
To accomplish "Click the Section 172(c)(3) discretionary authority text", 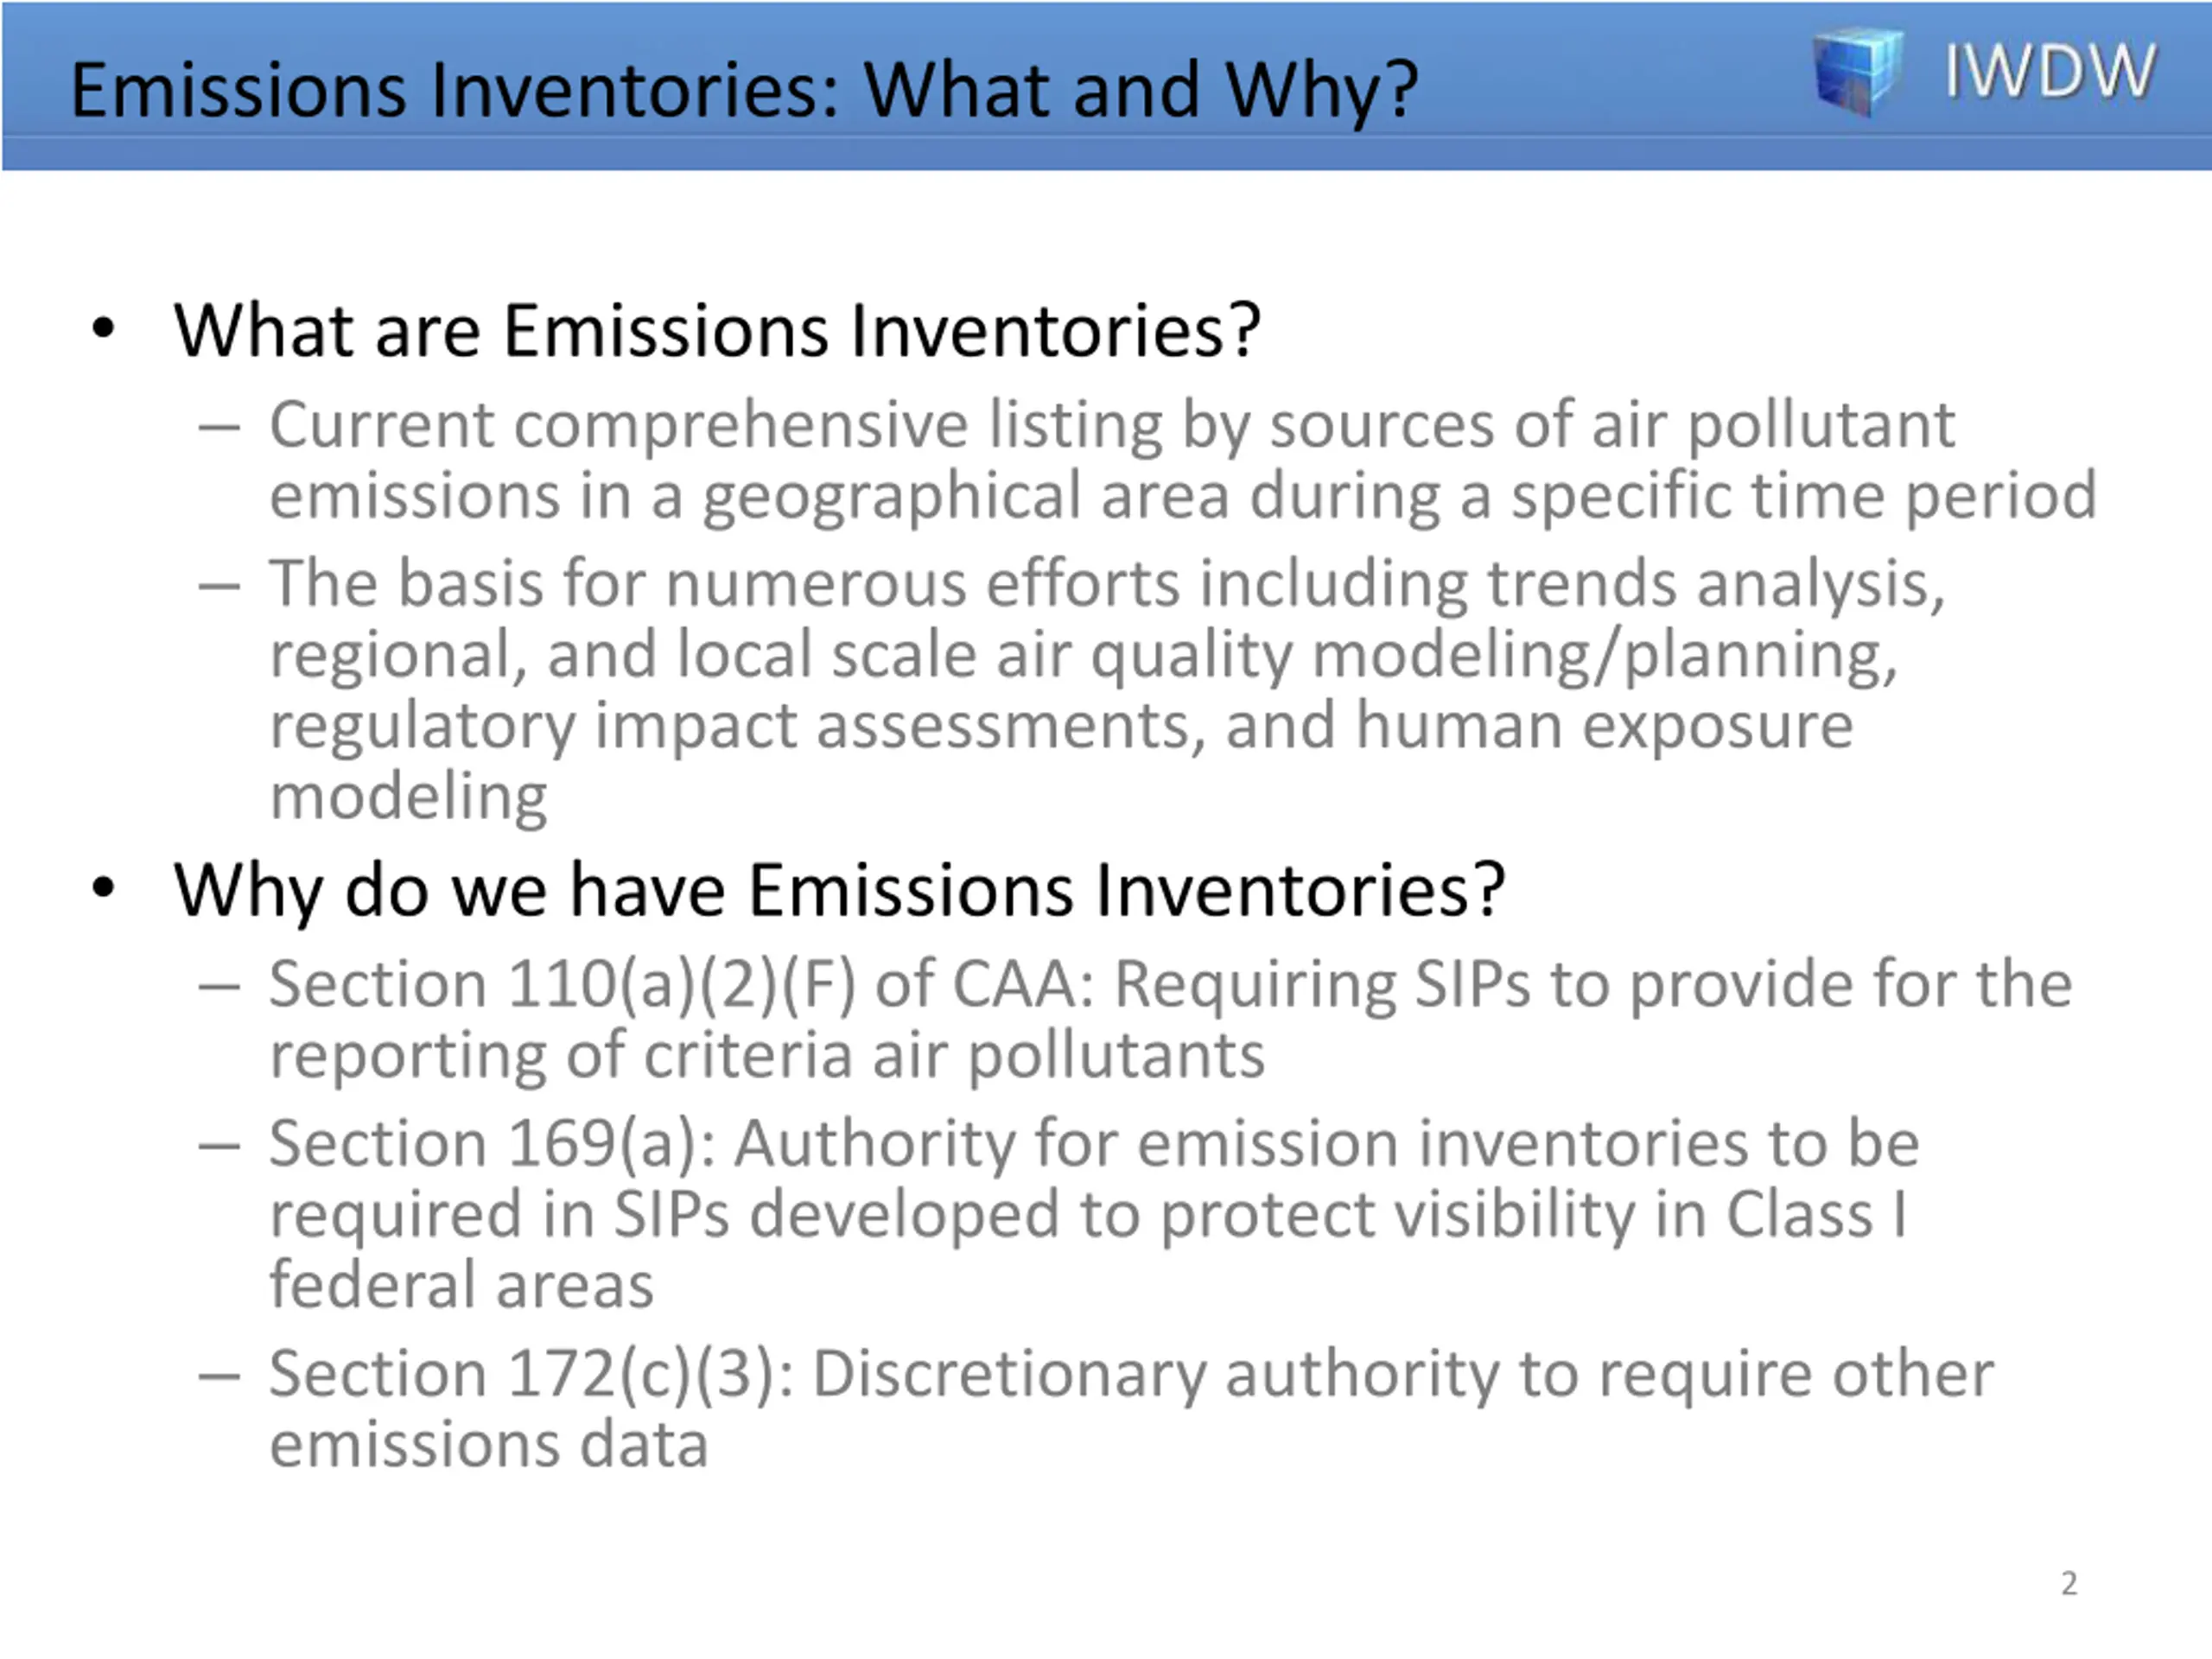I will click(x=1132, y=1409).
